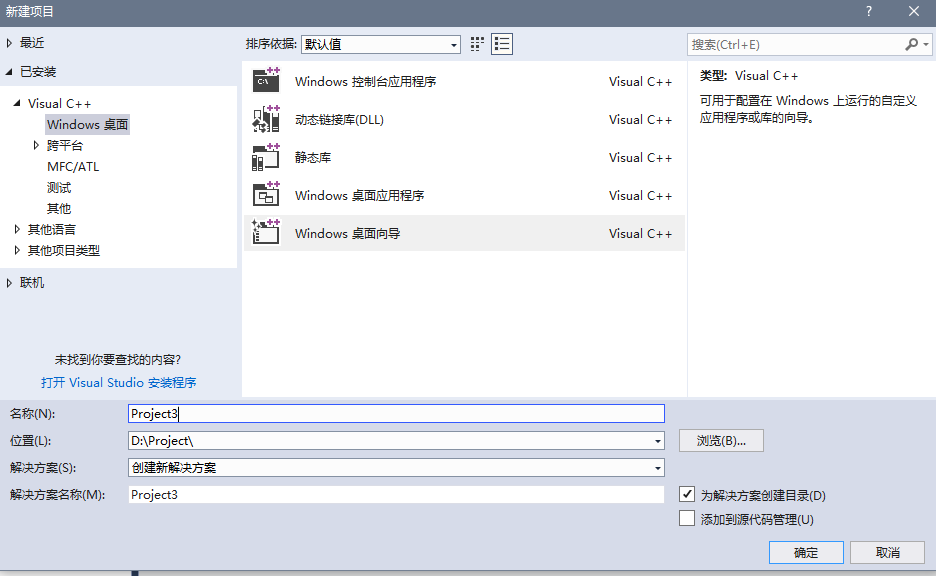
Task: Expand the 跨平台 tree node
Action: click(36, 145)
